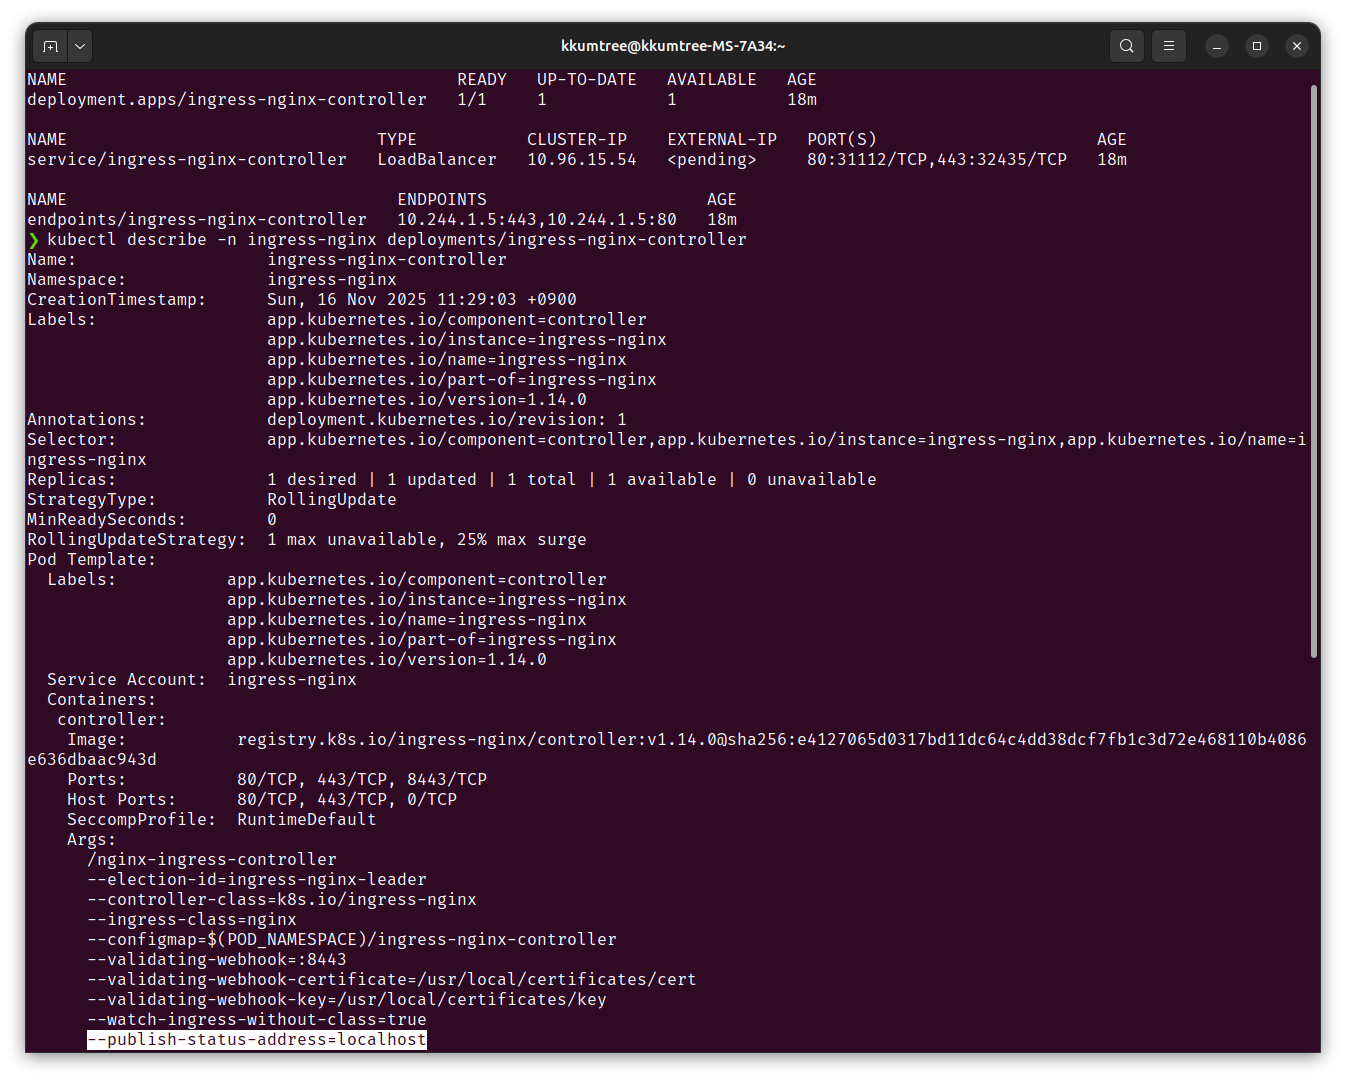
Task: Minimize the terminal window
Action: (x=1217, y=46)
